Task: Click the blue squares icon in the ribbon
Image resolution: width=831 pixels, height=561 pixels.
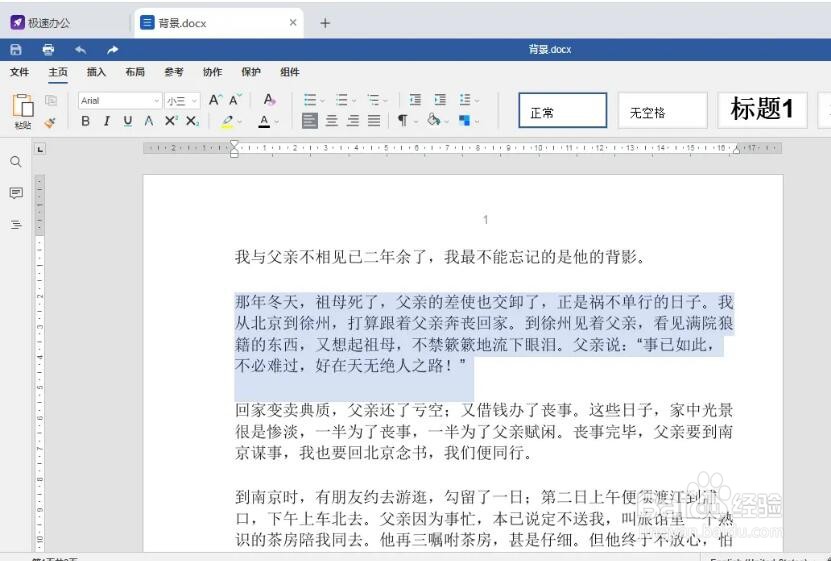Action: click(x=464, y=121)
